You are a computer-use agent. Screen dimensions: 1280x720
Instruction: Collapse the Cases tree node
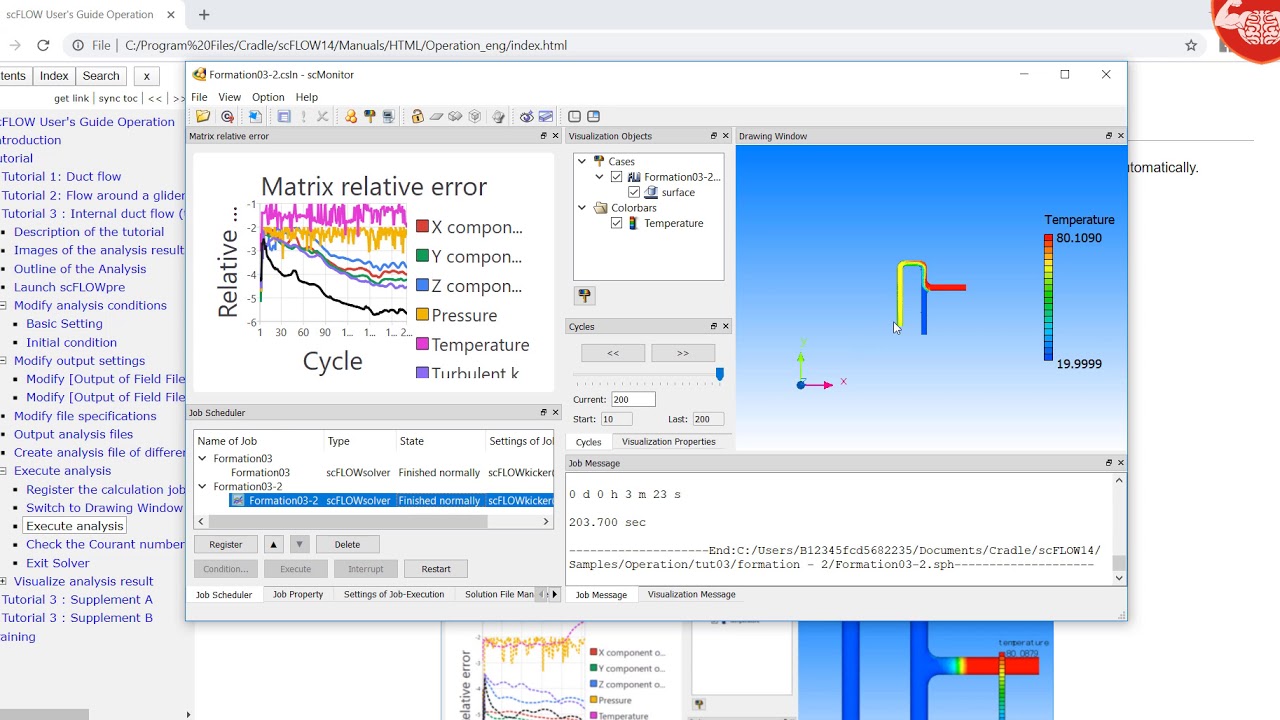(x=582, y=161)
